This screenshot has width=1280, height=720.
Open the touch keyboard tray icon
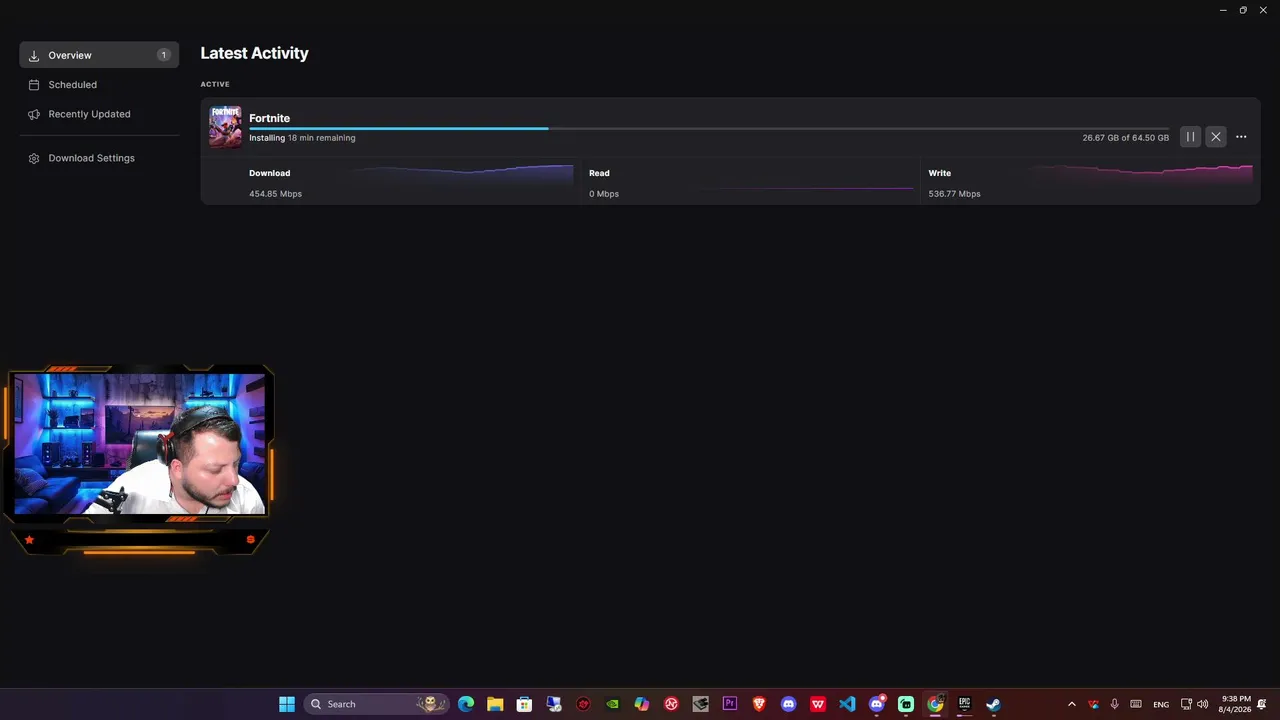tap(1136, 704)
